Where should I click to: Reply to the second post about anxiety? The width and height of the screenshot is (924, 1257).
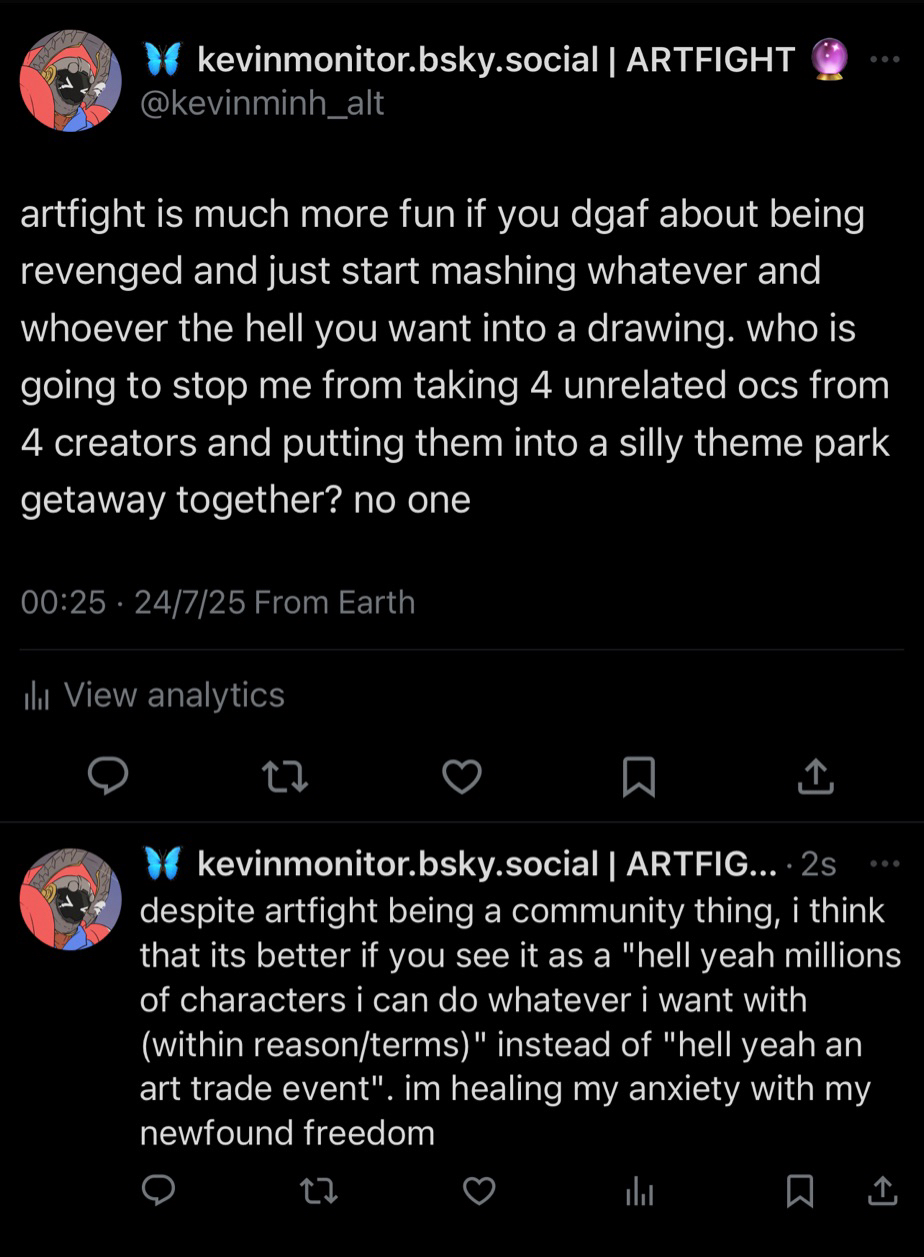[x=158, y=1189]
